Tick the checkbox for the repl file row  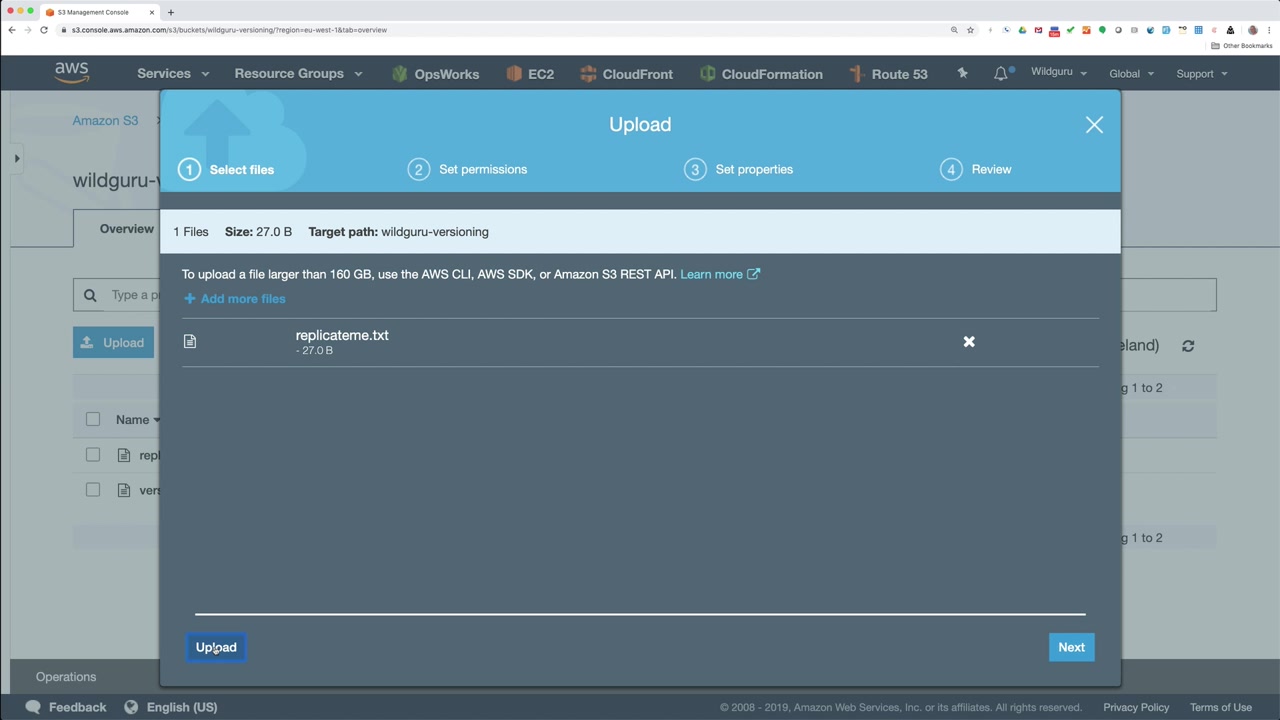click(93, 455)
